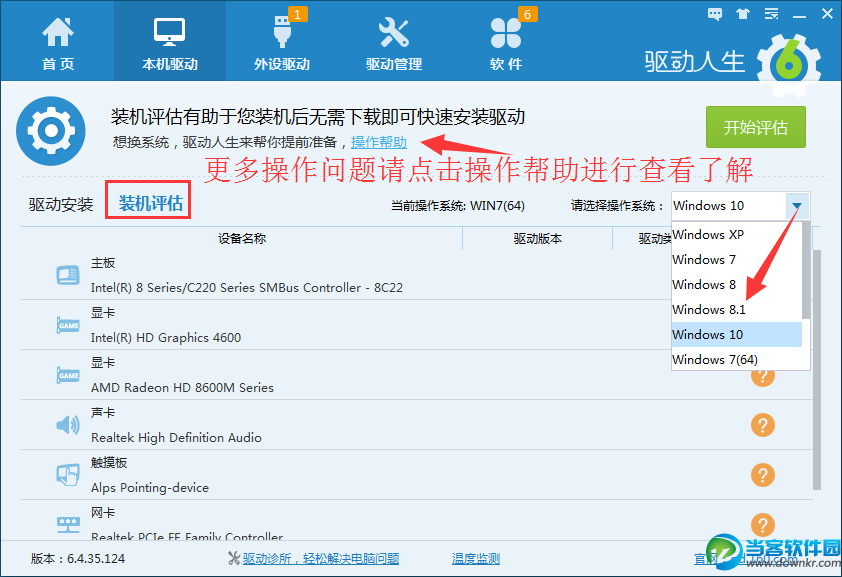Choose Windows 8 from dropdown list

(x=736, y=284)
